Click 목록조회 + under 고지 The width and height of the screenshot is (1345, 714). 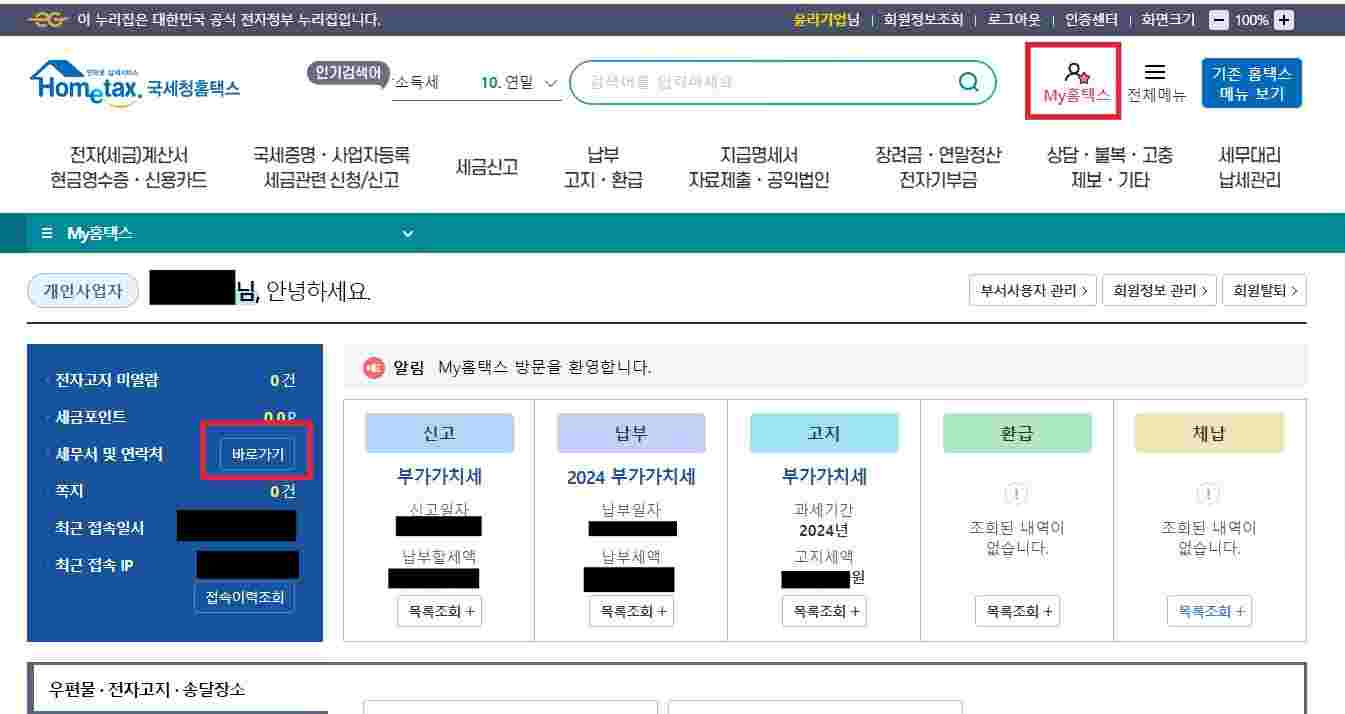point(824,611)
